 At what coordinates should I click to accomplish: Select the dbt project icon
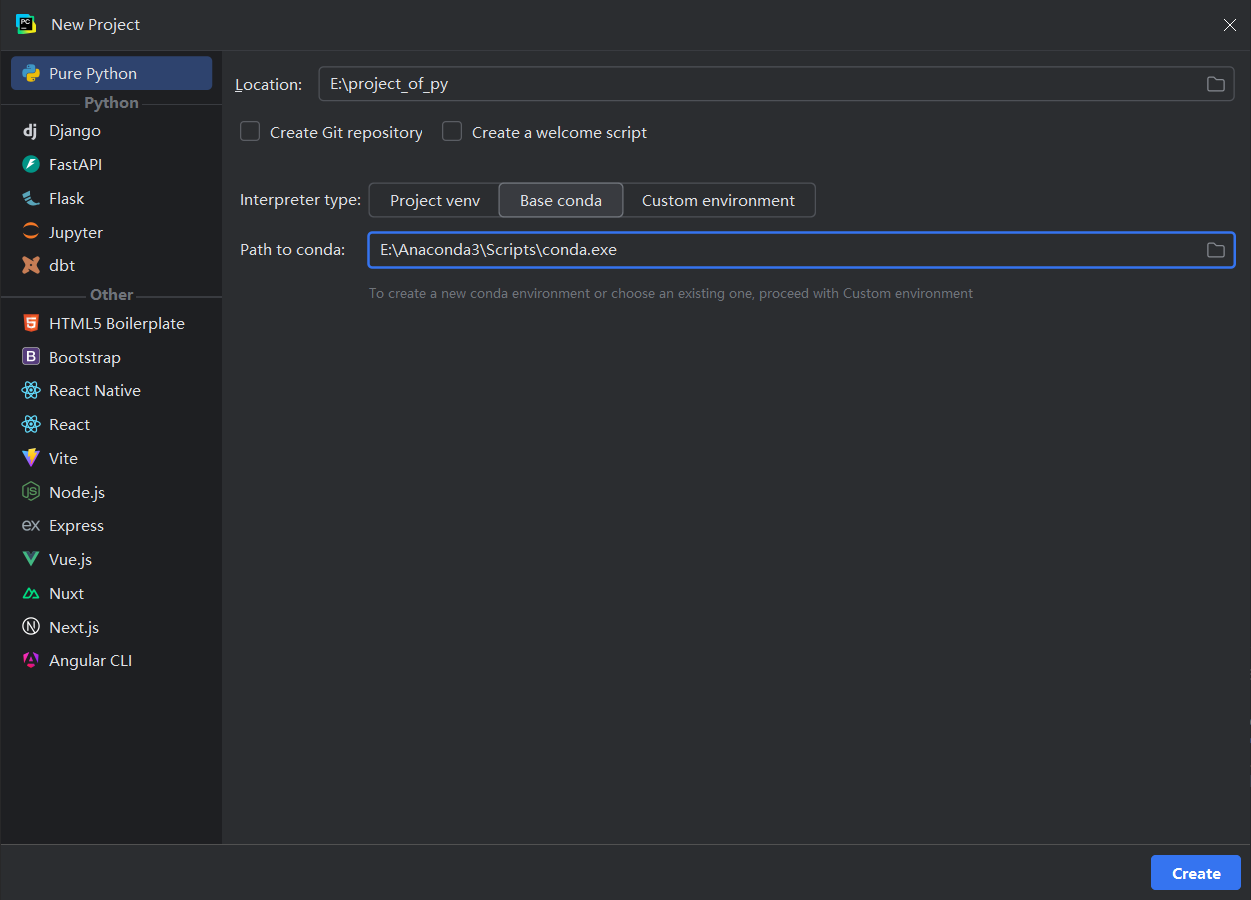pyautogui.click(x=31, y=265)
